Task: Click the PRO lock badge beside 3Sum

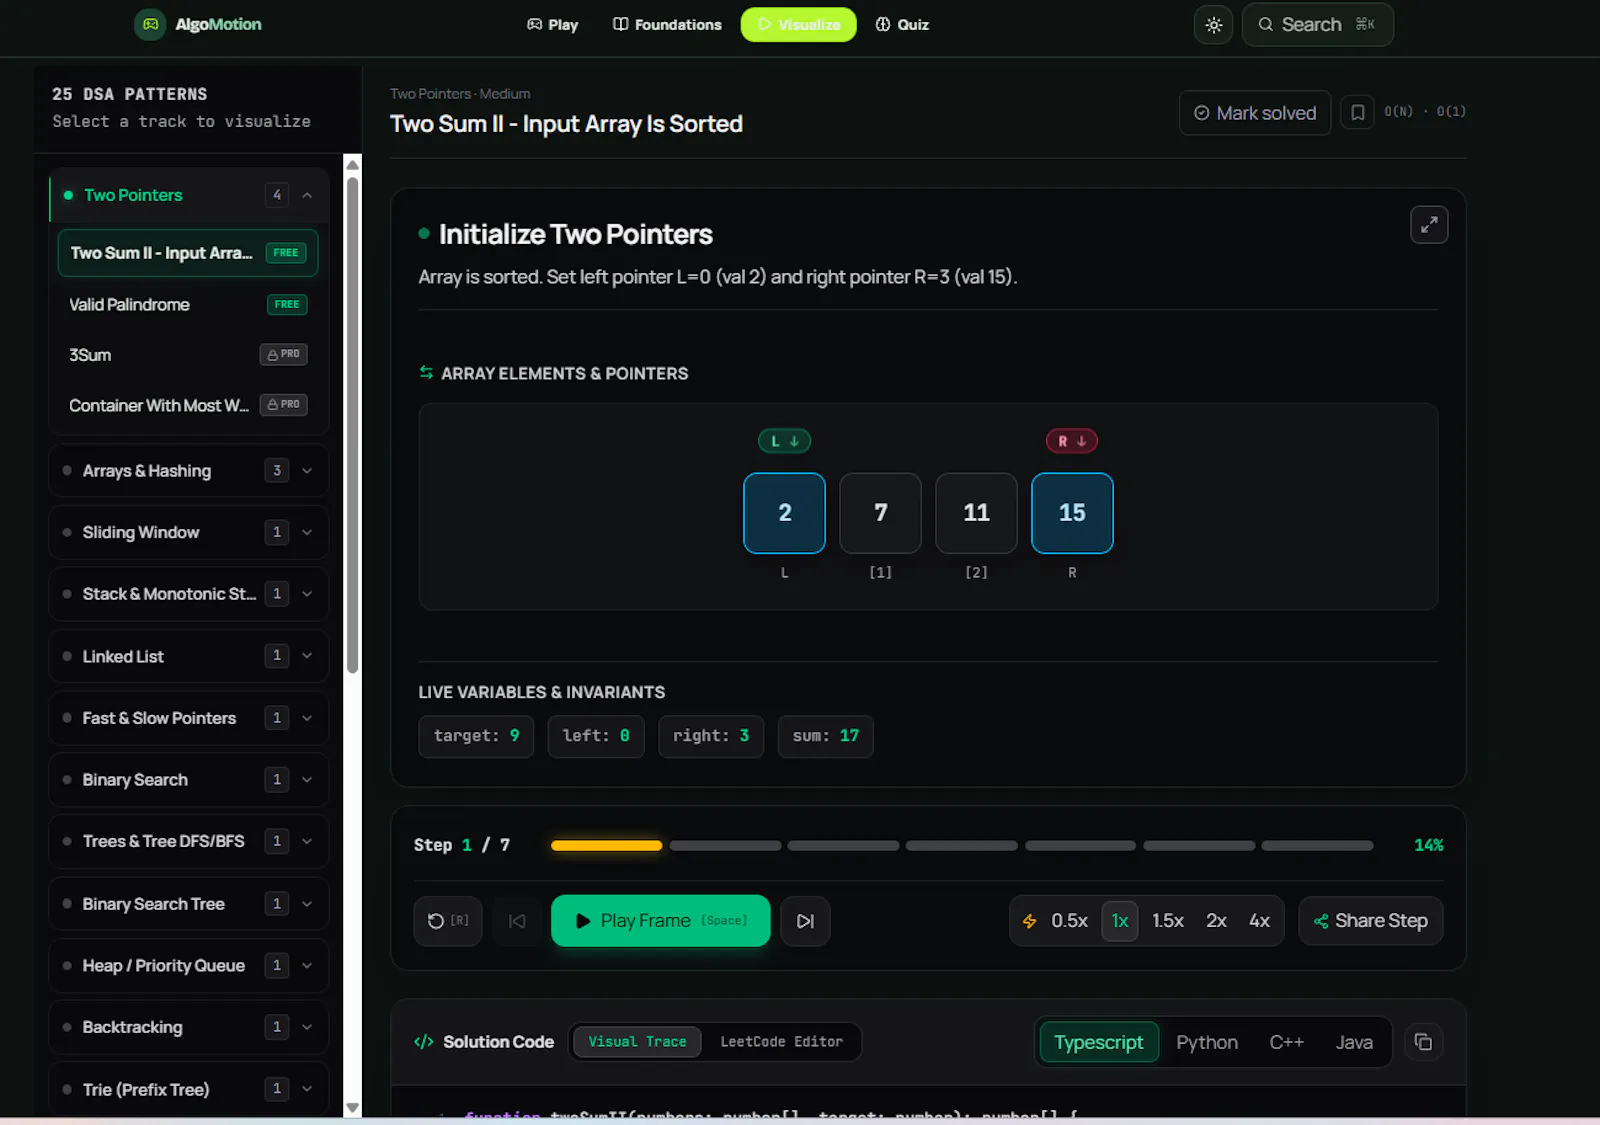Action: 283,354
